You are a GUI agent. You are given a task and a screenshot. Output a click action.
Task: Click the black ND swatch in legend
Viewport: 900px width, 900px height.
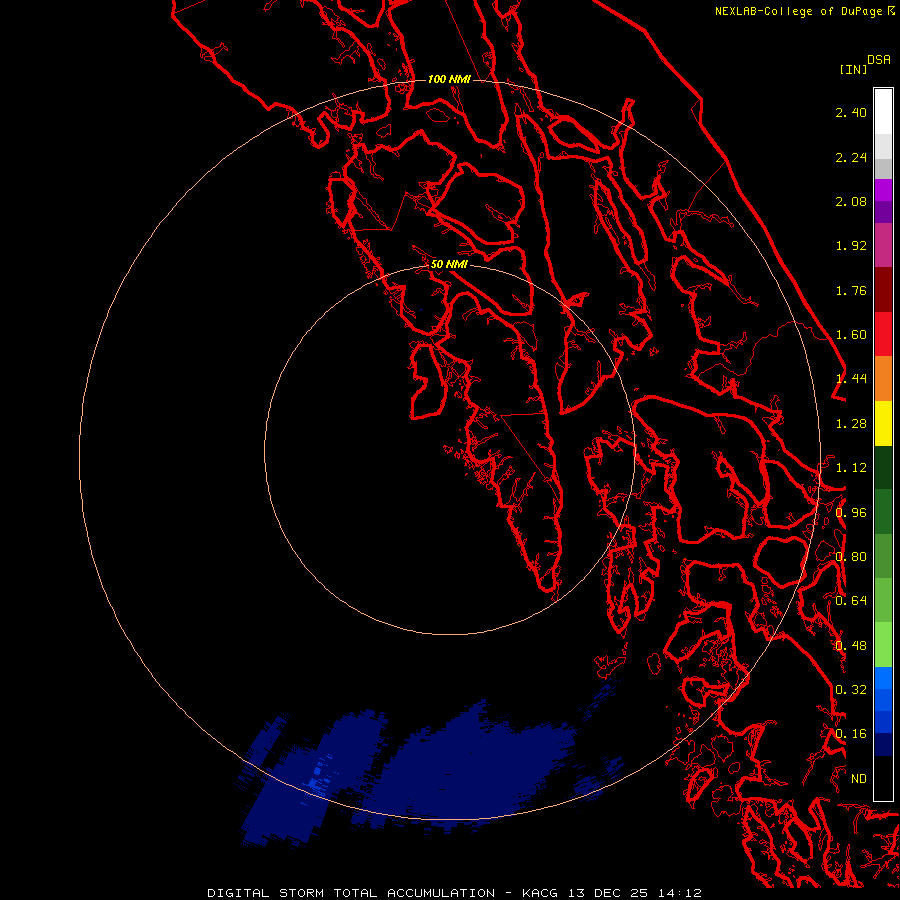click(883, 778)
